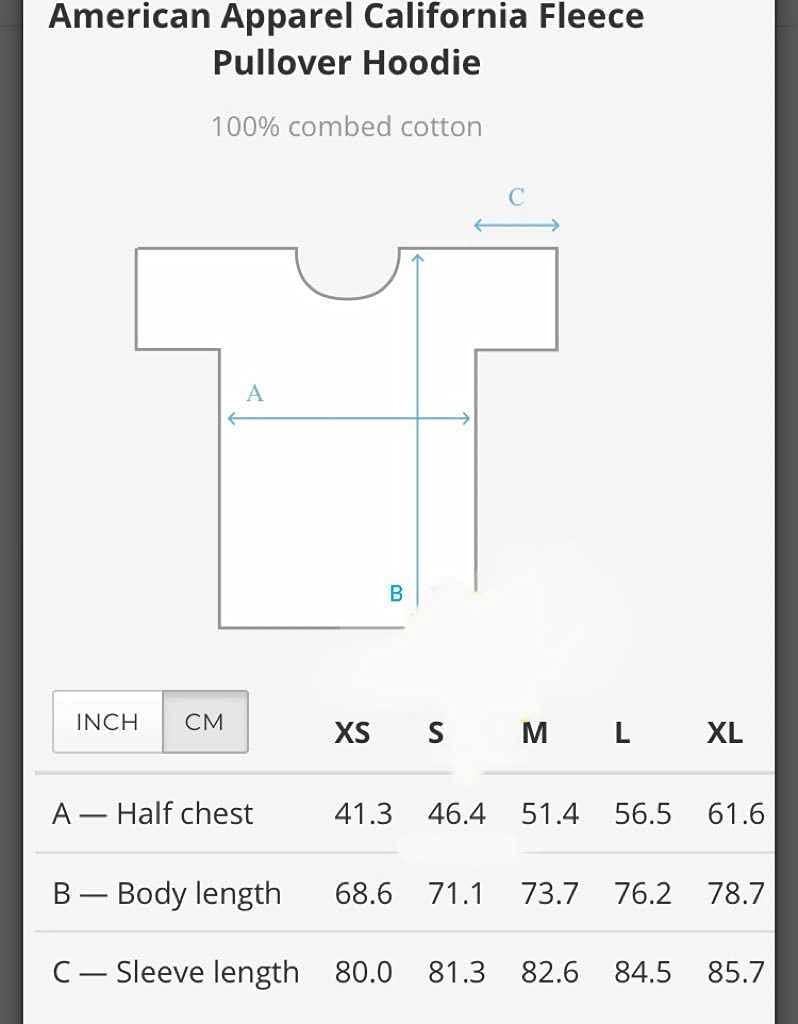Viewport: 798px width, 1024px height.
Task: Click the letter A chest label in diagram
Action: (x=255, y=393)
